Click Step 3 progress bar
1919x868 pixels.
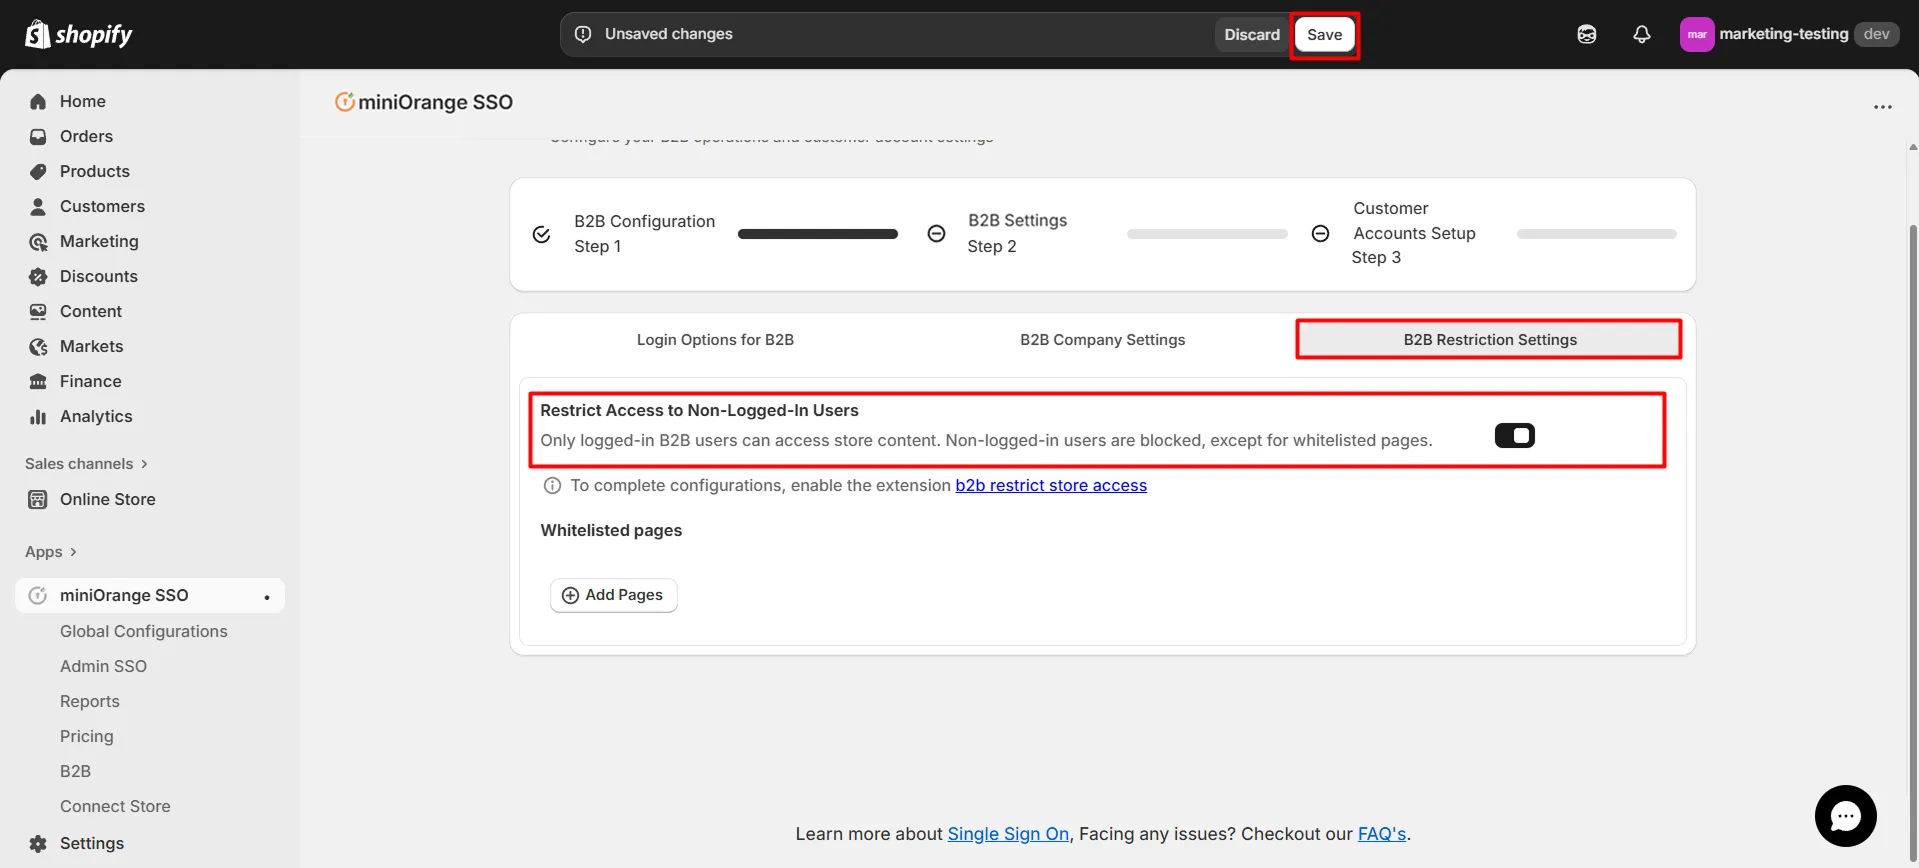(x=1597, y=234)
